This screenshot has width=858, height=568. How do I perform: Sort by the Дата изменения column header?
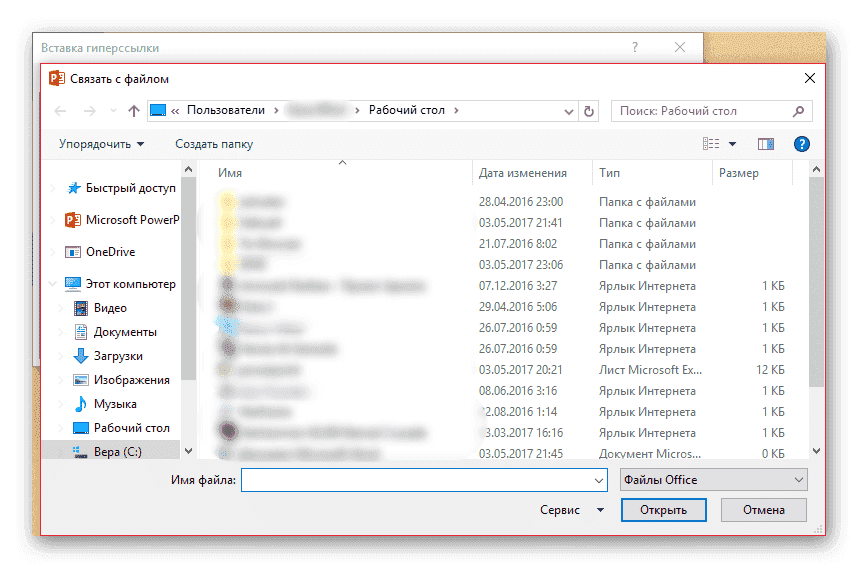pos(523,173)
